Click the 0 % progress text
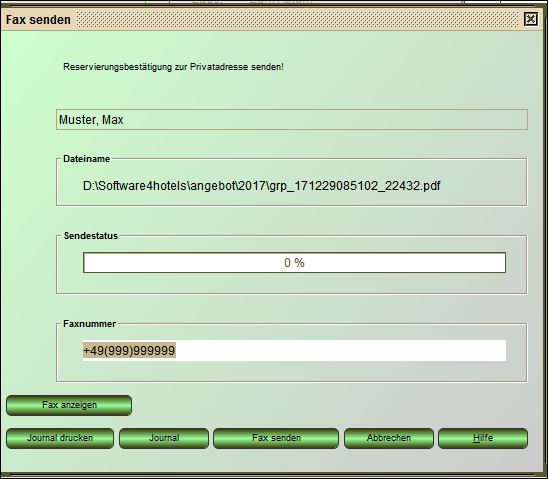 294,263
